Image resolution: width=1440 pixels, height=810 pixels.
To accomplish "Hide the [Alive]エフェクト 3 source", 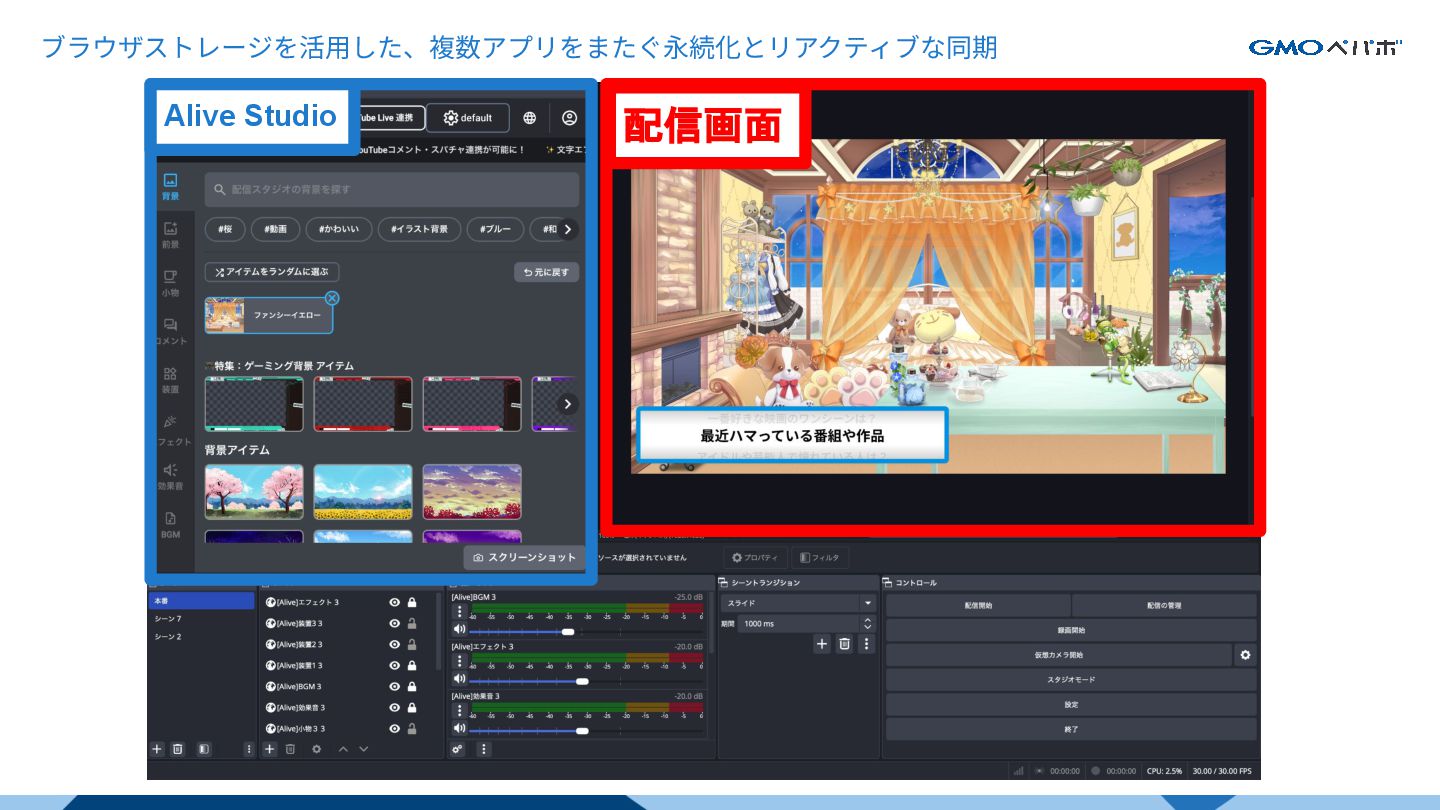I will (395, 602).
